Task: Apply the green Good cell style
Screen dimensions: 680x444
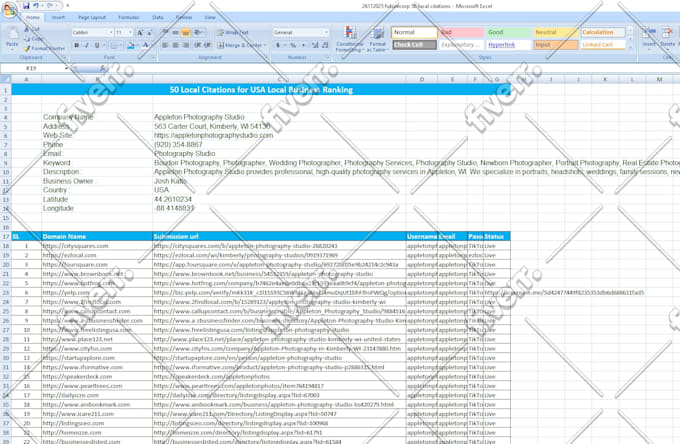Action: [508, 33]
